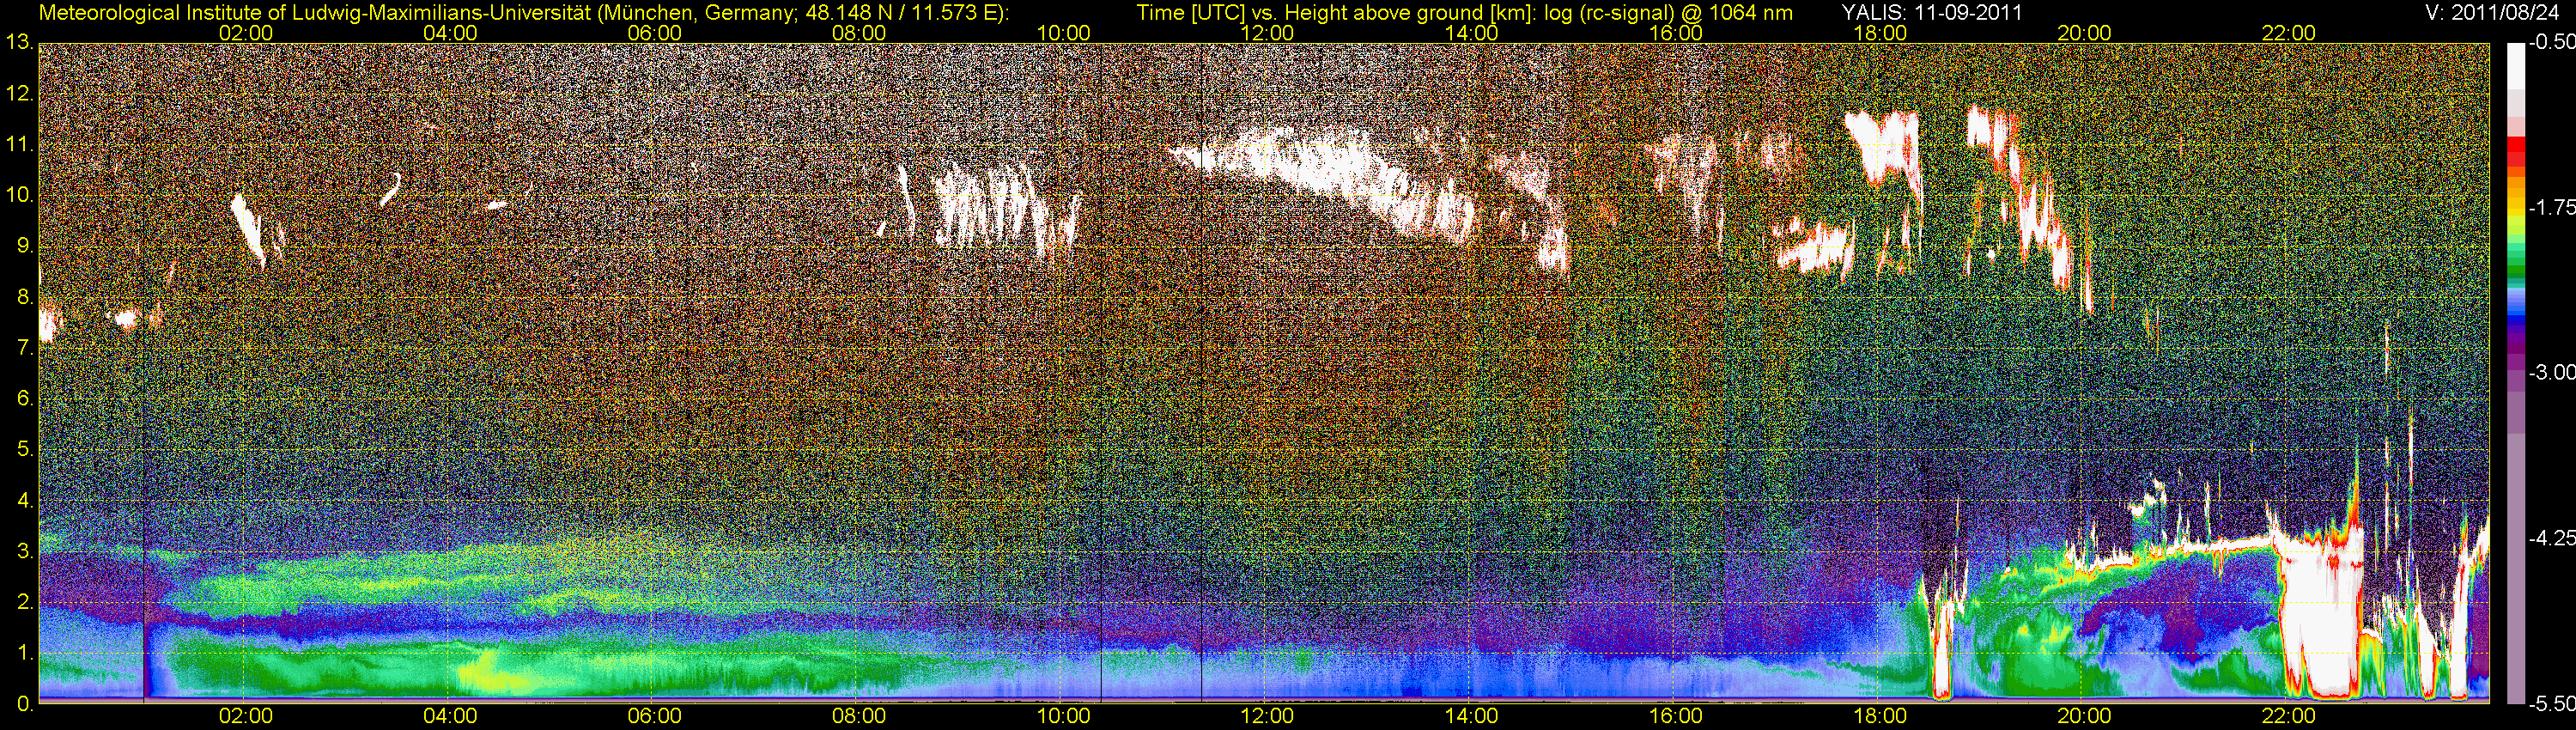This screenshot has width=2576, height=730.
Task: Click the 13. height axis label
Action: point(19,43)
